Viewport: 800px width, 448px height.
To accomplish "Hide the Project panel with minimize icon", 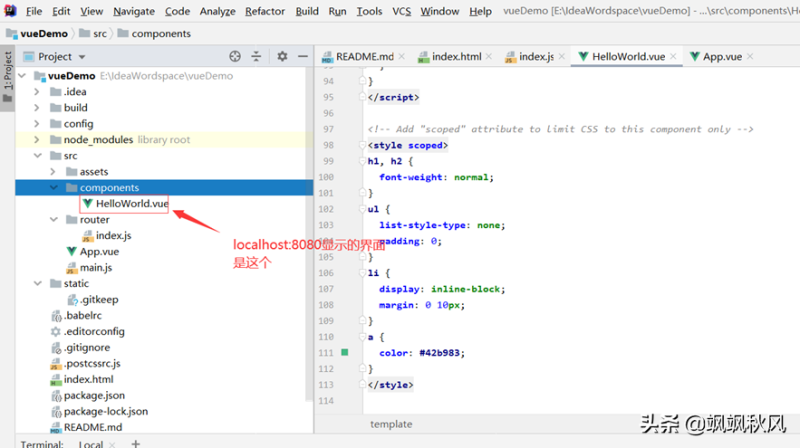I will click(302, 57).
